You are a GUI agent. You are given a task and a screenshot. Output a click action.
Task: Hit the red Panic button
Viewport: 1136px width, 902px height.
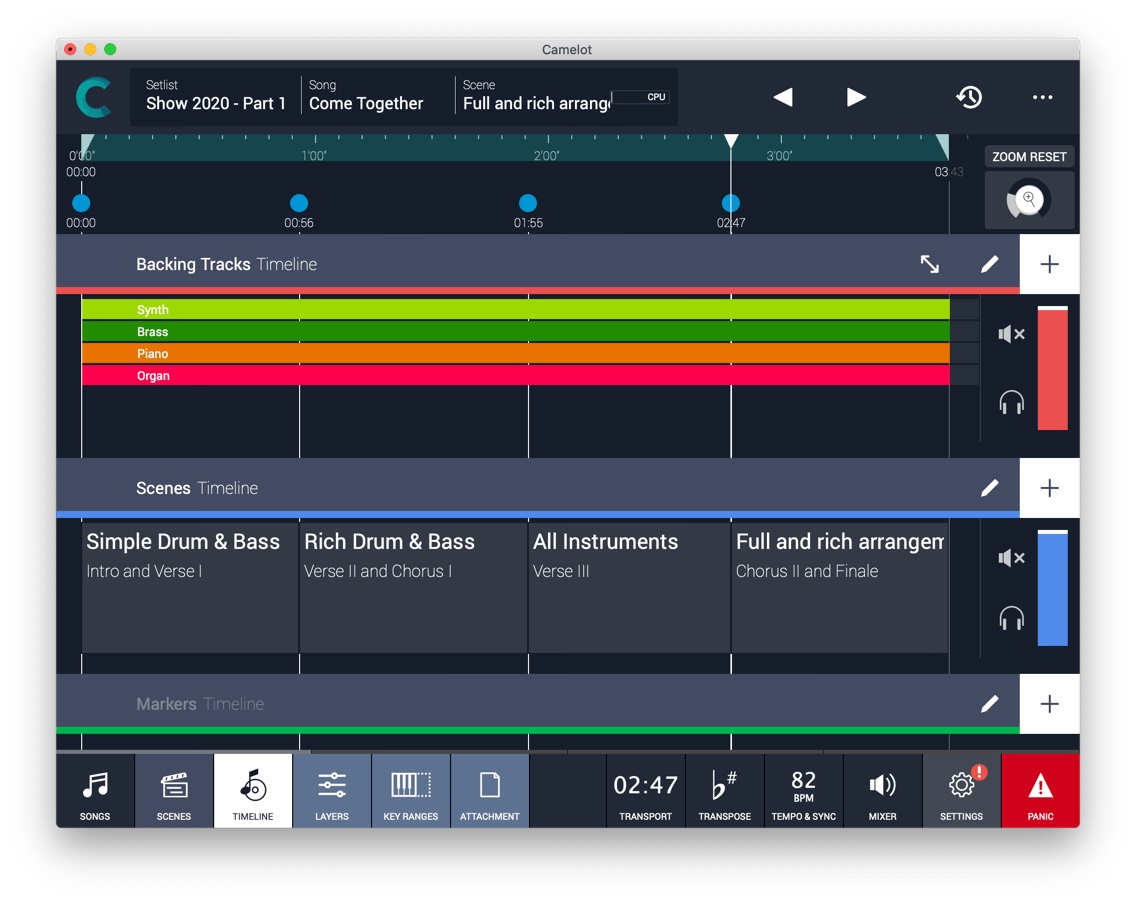click(x=1040, y=791)
